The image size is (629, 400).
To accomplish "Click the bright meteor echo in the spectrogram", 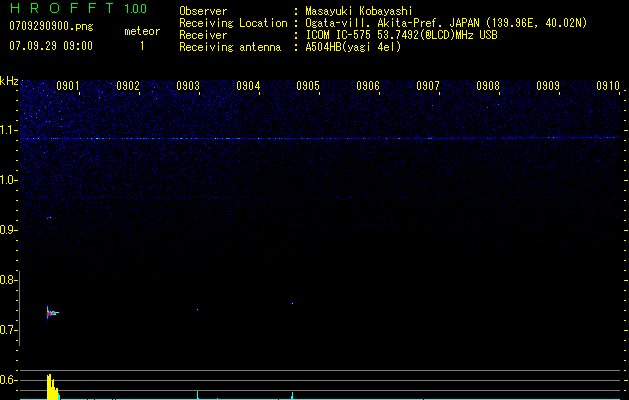I will 51,313.
